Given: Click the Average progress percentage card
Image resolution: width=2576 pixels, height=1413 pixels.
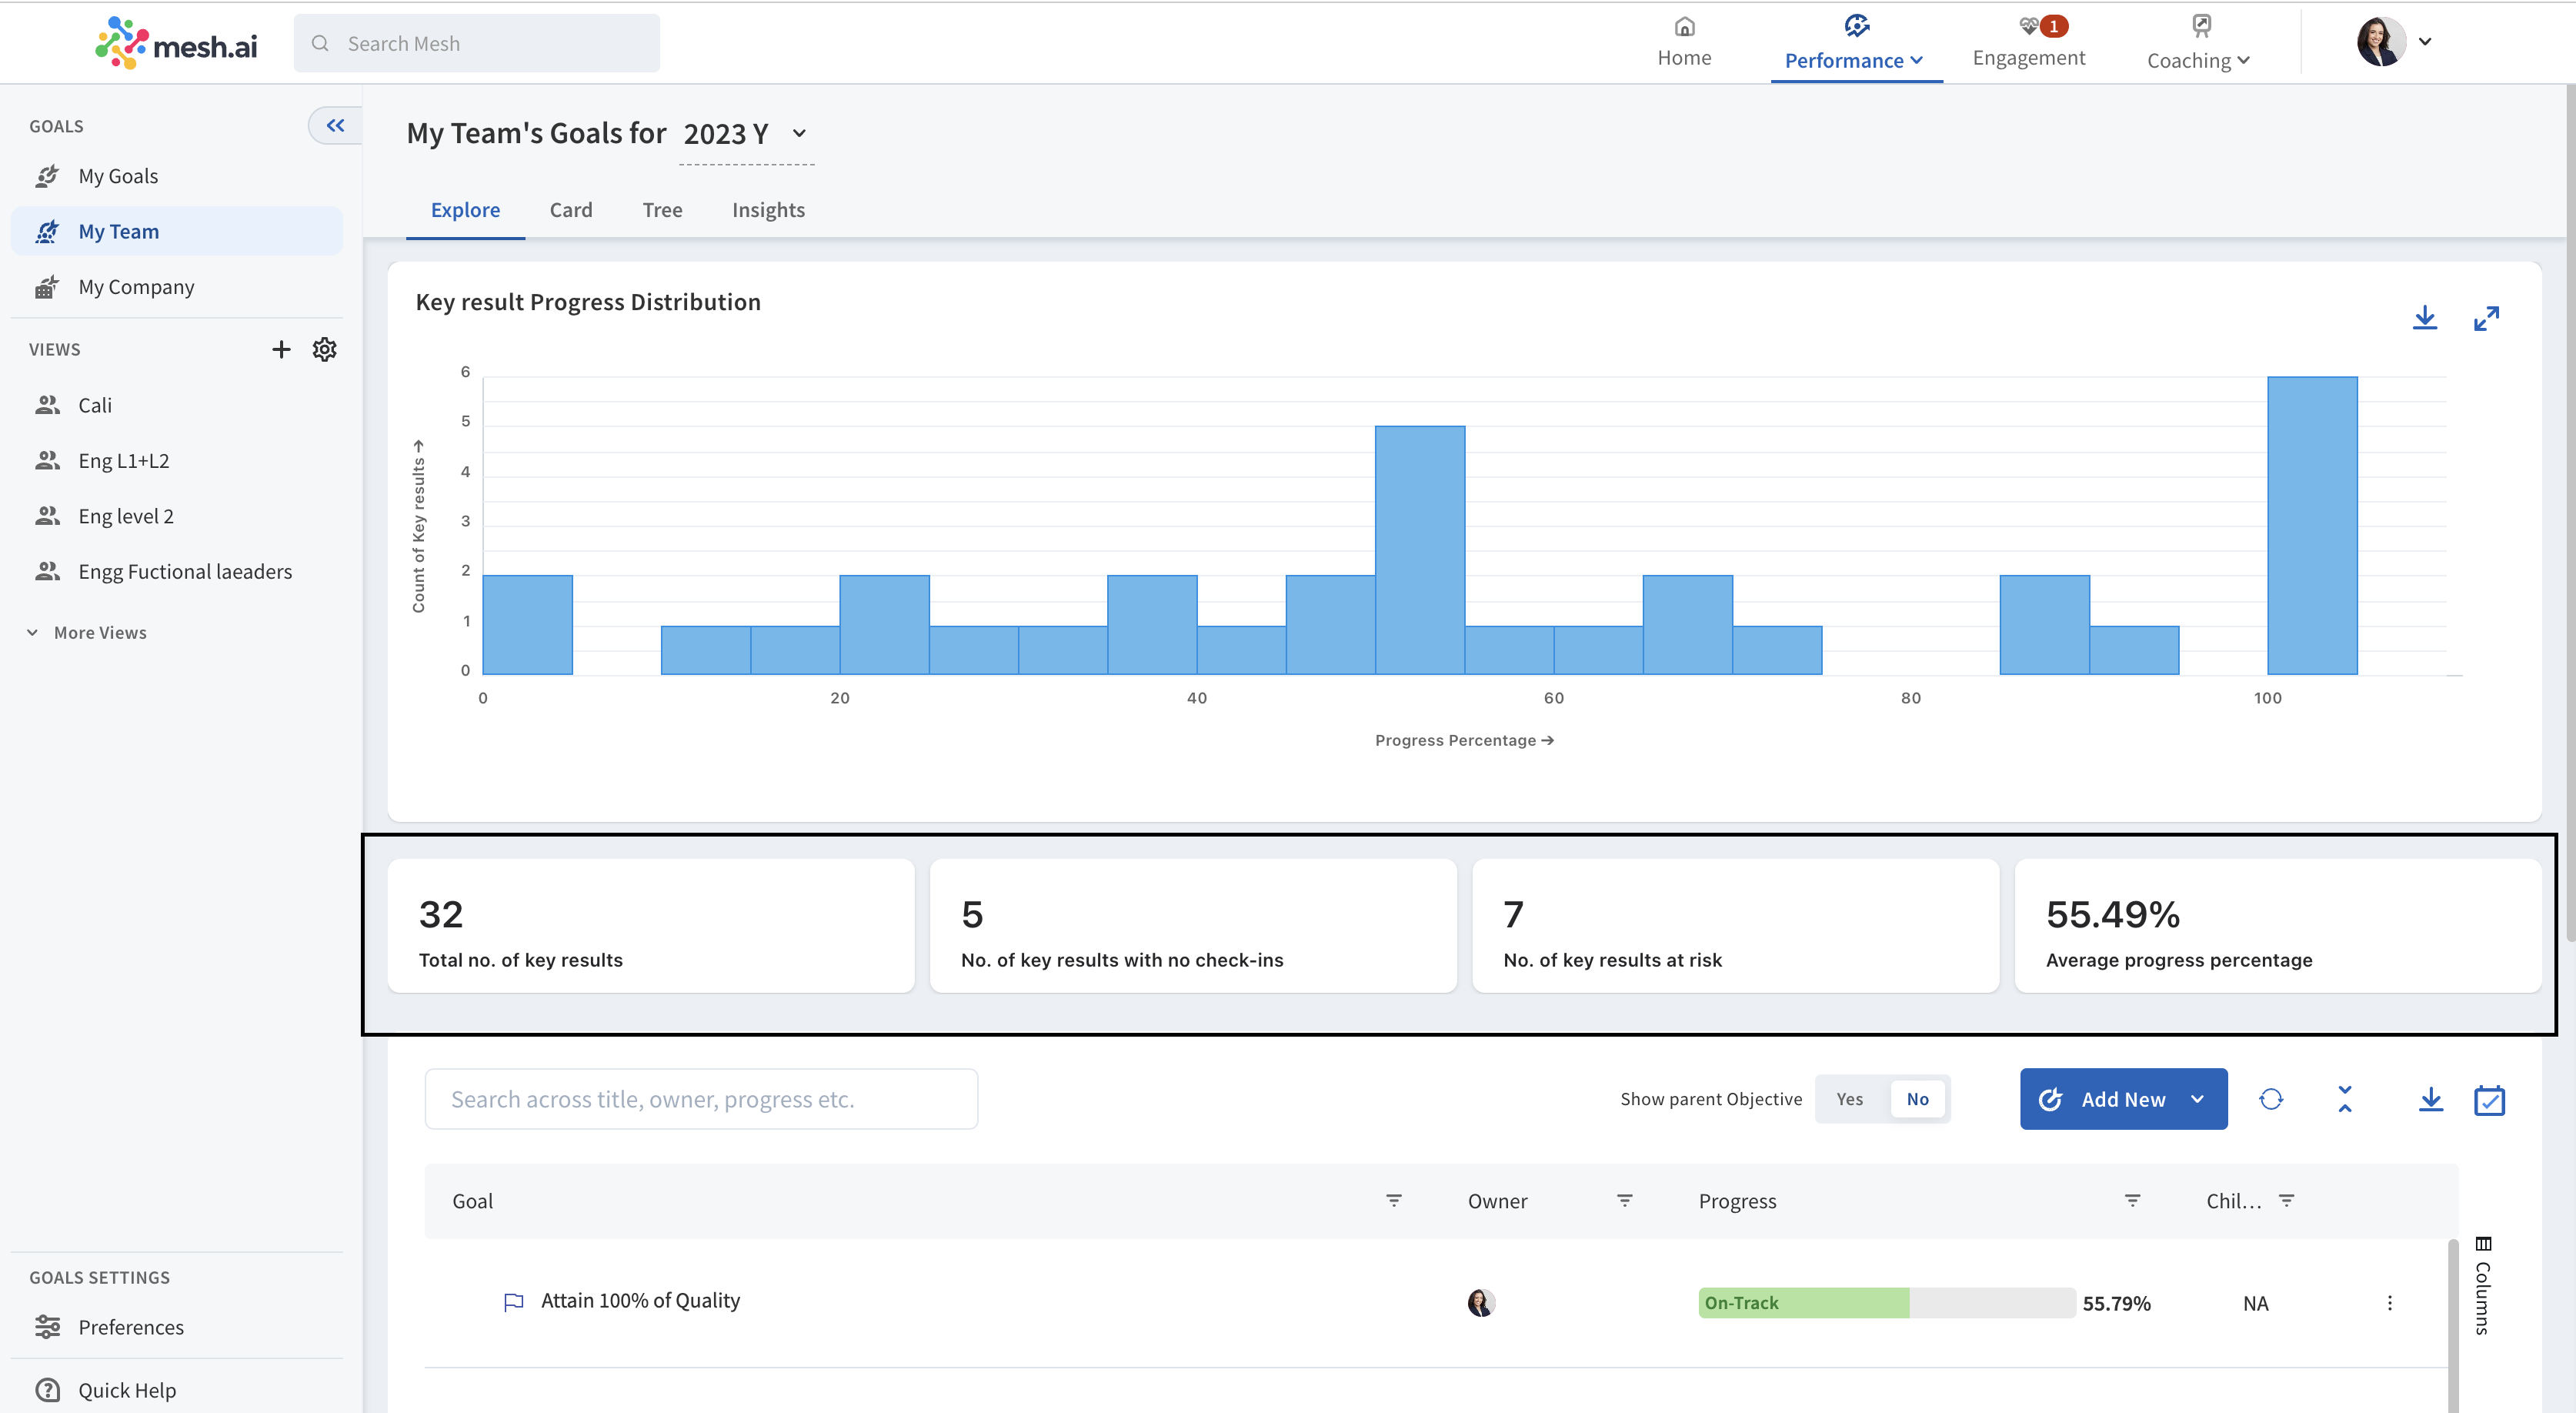Looking at the screenshot, I should click(2278, 925).
